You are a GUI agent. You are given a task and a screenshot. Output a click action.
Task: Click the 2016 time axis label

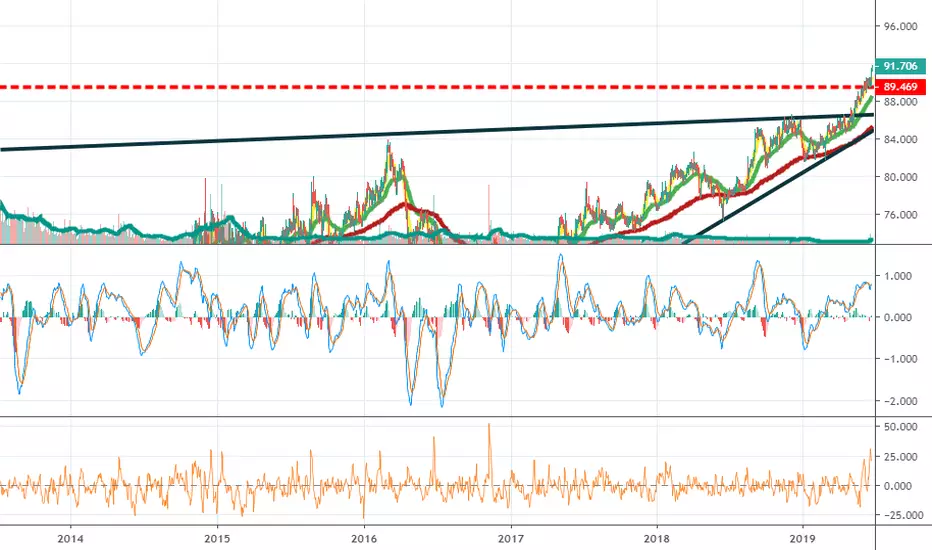[x=364, y=539]
